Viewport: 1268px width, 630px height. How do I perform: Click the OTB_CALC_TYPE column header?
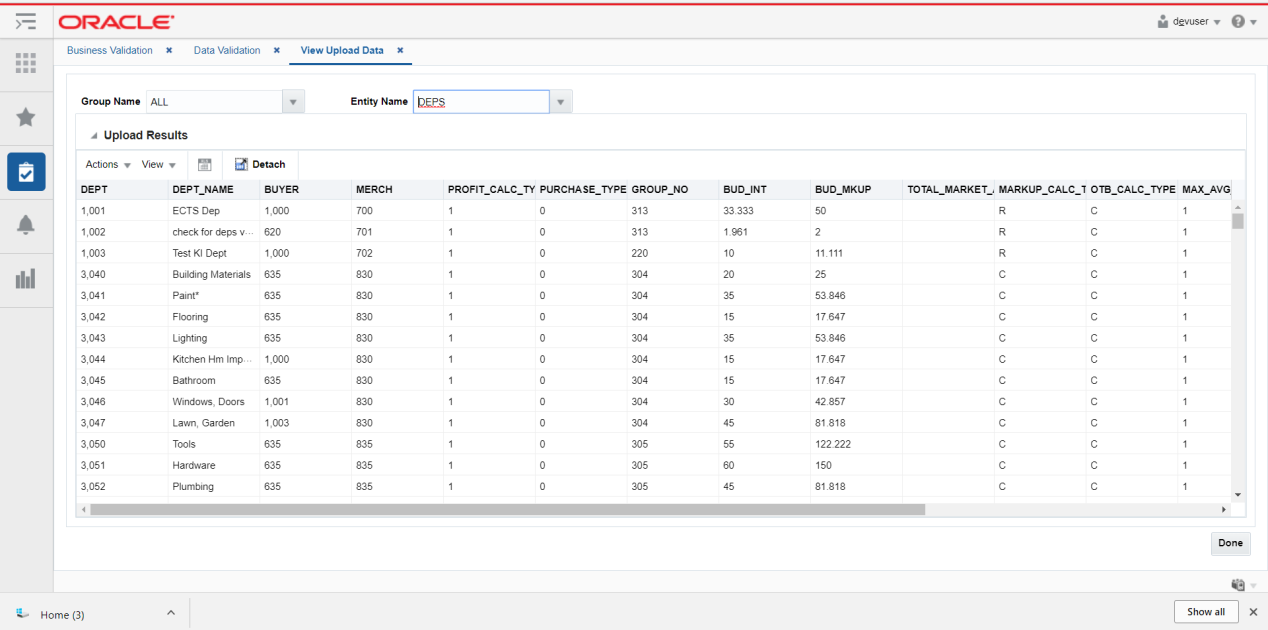(1132, 190)
